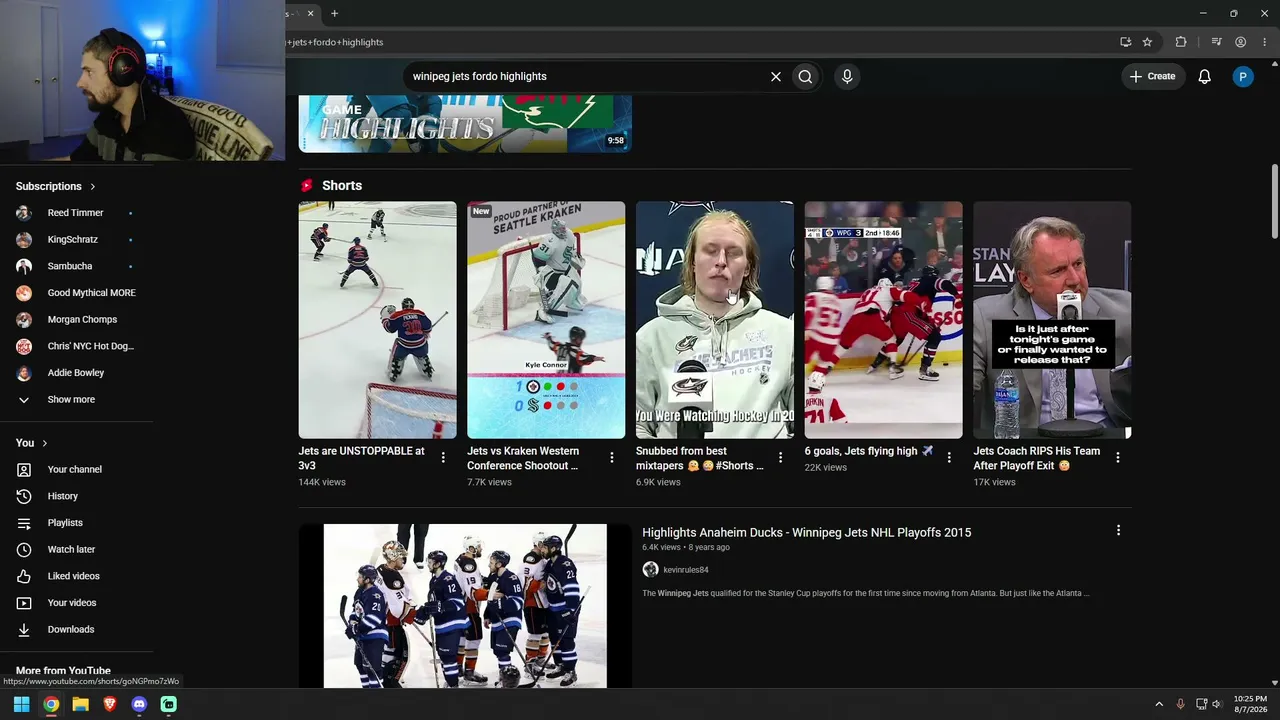
Task: Clear the search box with the X icon
Action: pyautogui.click(x=775, y=76)
